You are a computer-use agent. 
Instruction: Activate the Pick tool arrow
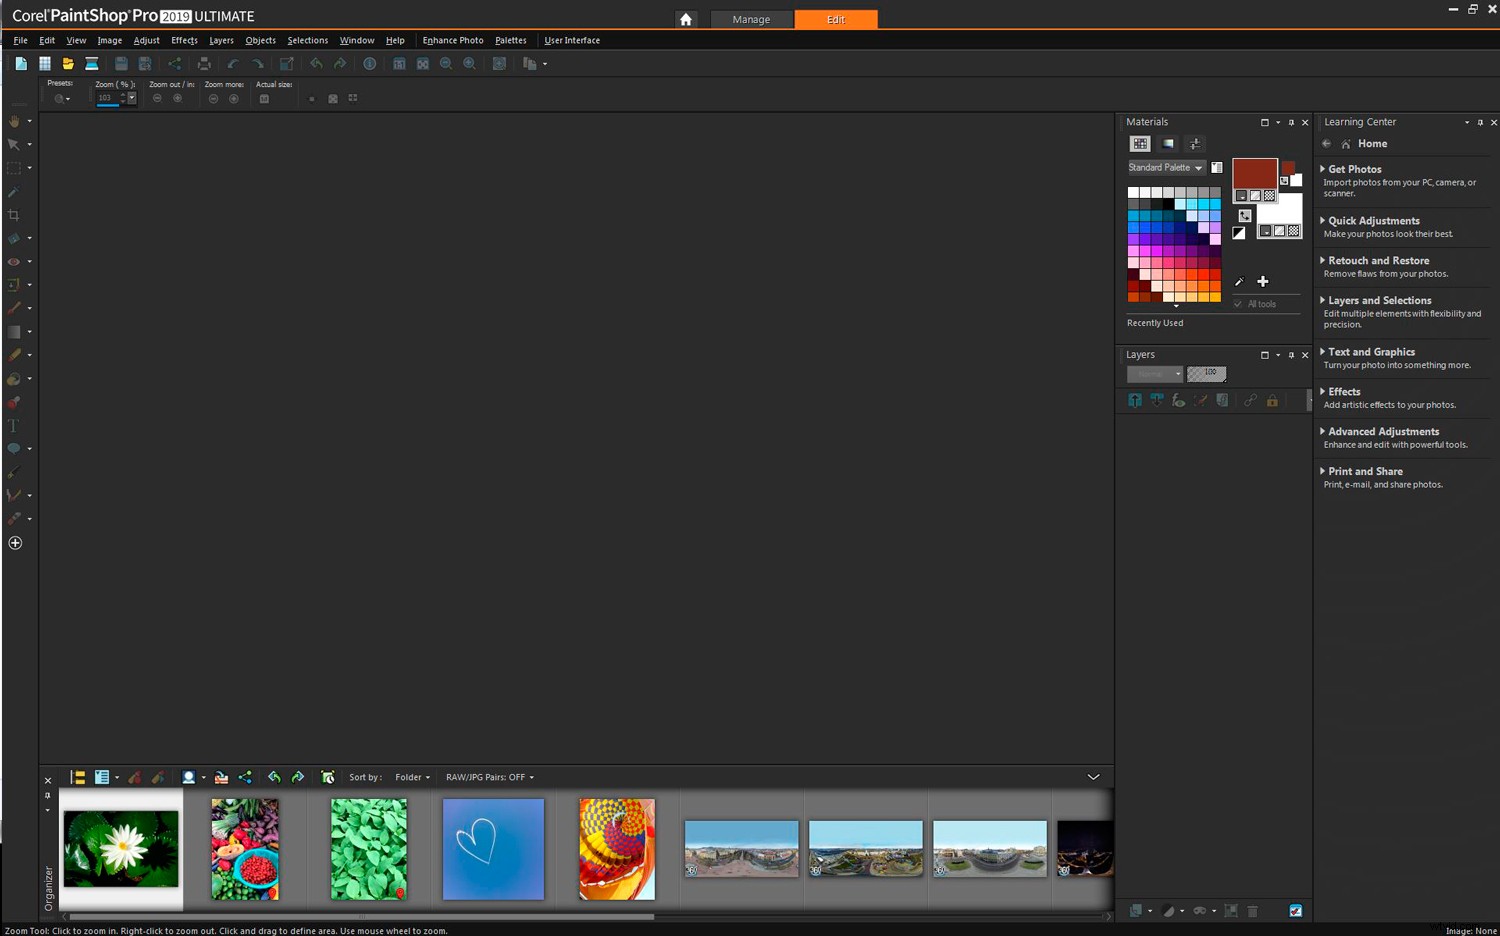point(15,144)
